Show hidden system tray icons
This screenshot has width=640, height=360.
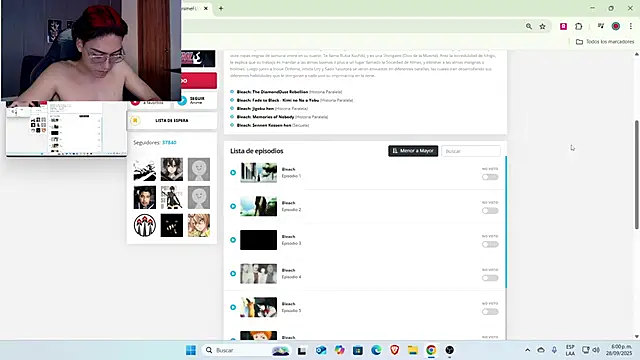tap(527, 350)
